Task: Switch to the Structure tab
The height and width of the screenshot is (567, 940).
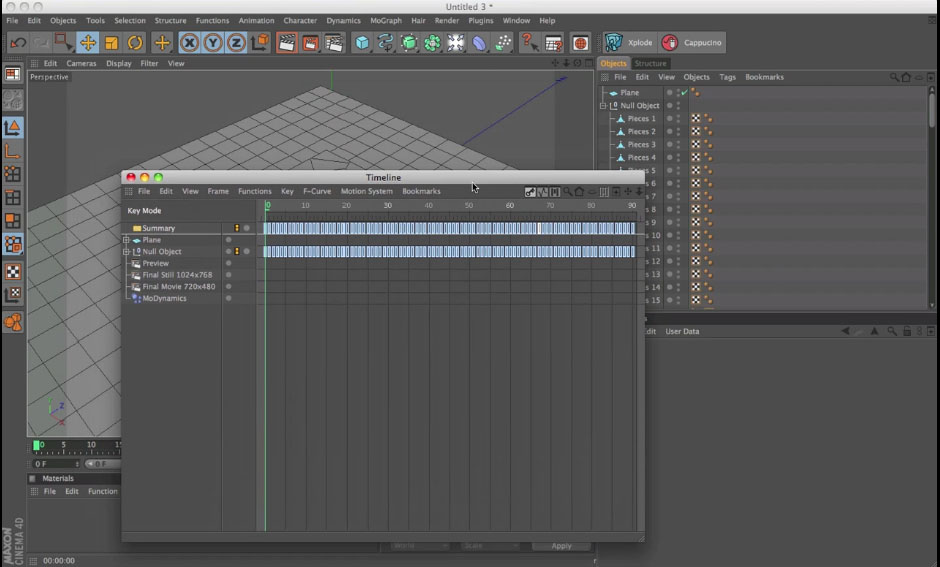Action: click(x=650, y=63)
